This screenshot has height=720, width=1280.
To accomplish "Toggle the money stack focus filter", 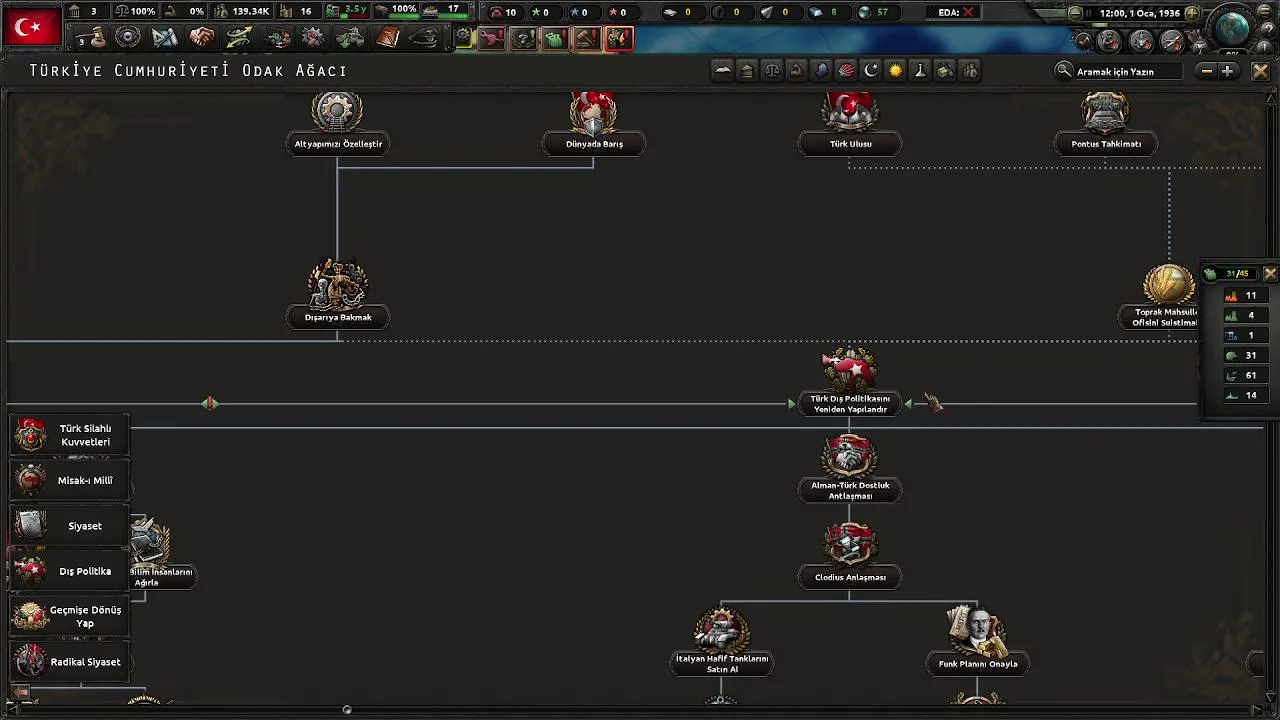I will click(x=945, y=70).
